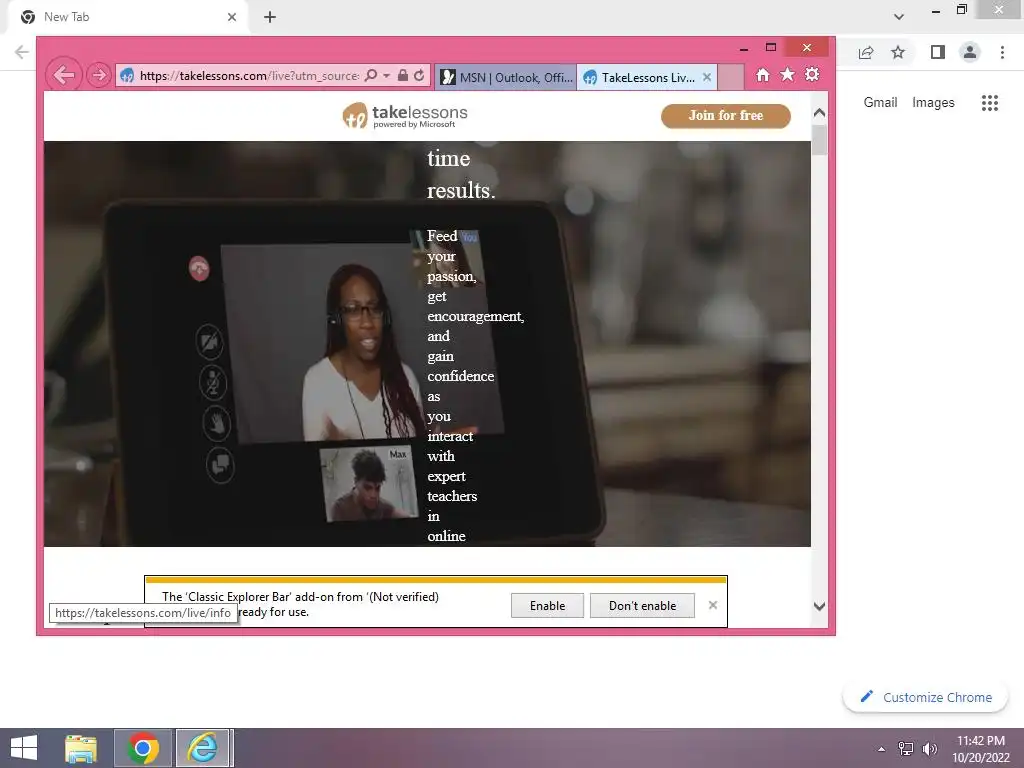This screenshot has height=768, width=1024.
Task: Show hidden system tray icons
Action: tap(882, 749)
